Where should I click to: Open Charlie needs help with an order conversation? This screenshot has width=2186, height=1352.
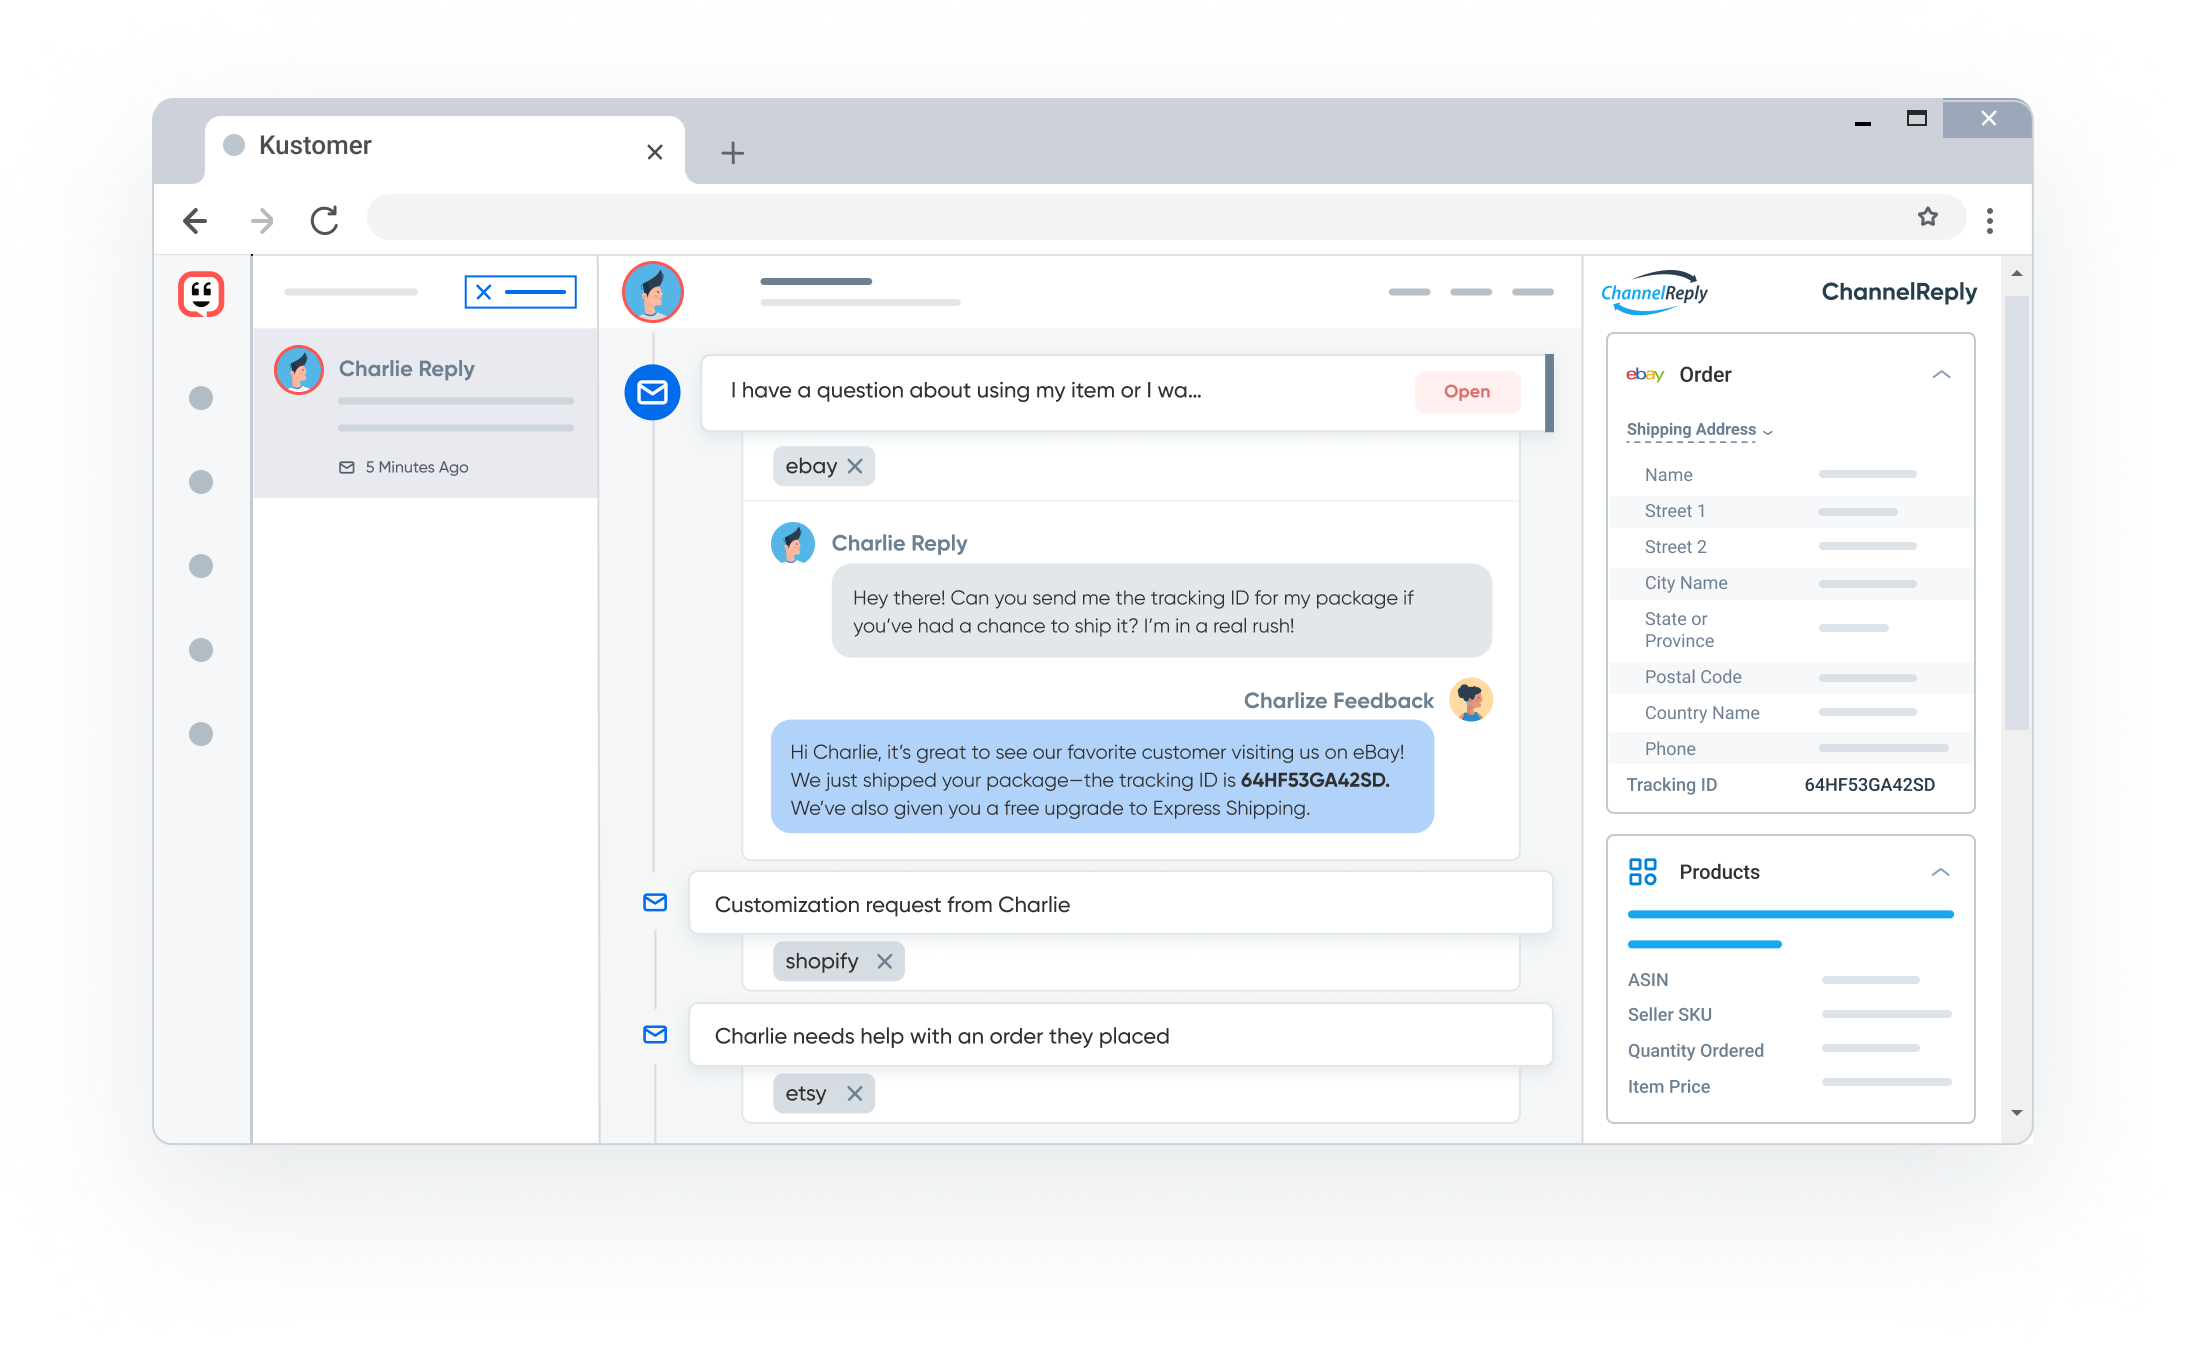pyautogui.click(x=1120, y=1036)
